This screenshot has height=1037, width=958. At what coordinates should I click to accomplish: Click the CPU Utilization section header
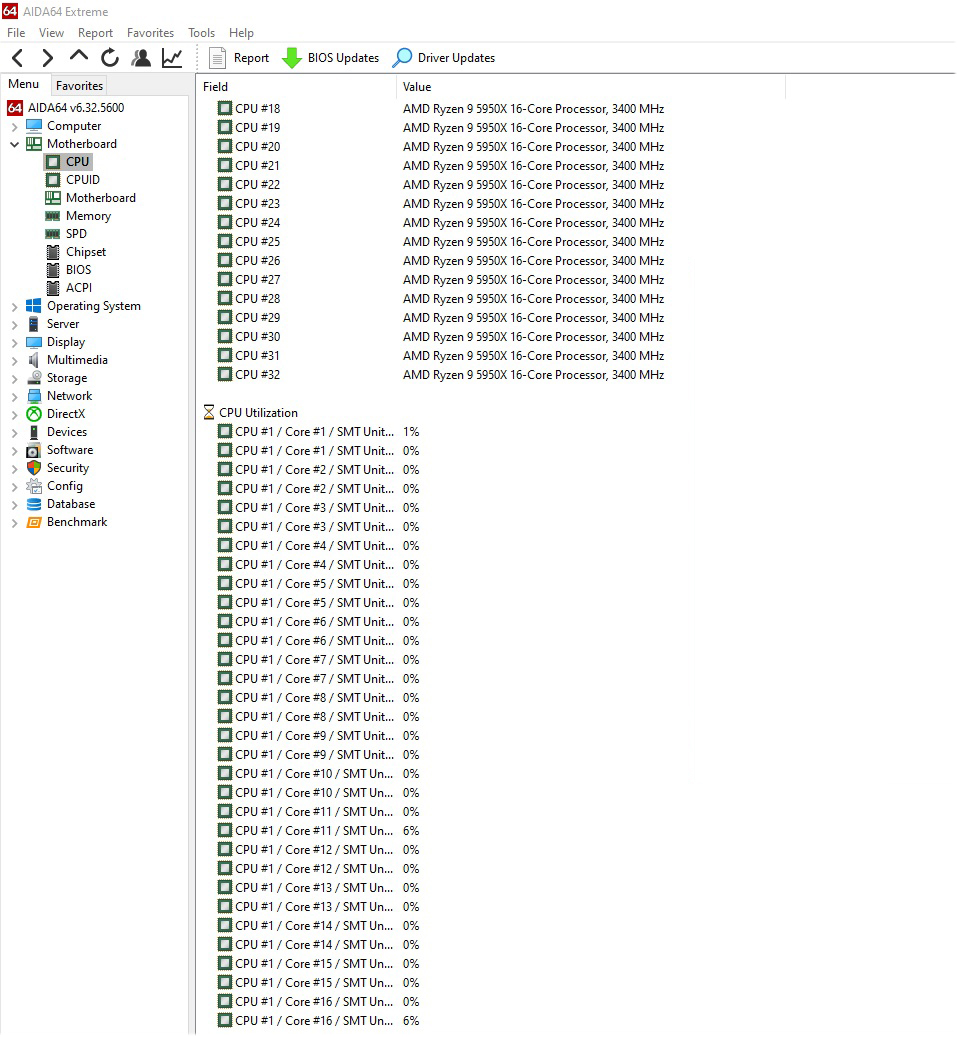259,413
